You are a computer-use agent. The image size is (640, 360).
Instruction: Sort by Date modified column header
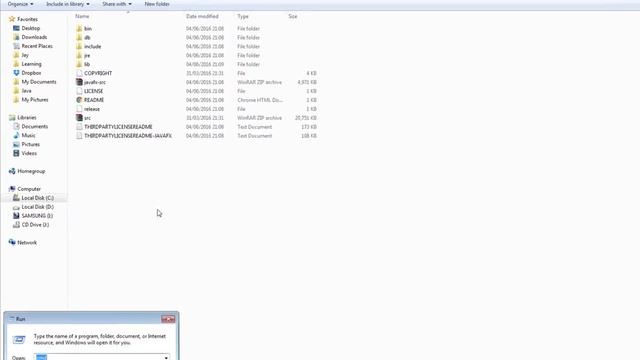click(x=202, y=16)
